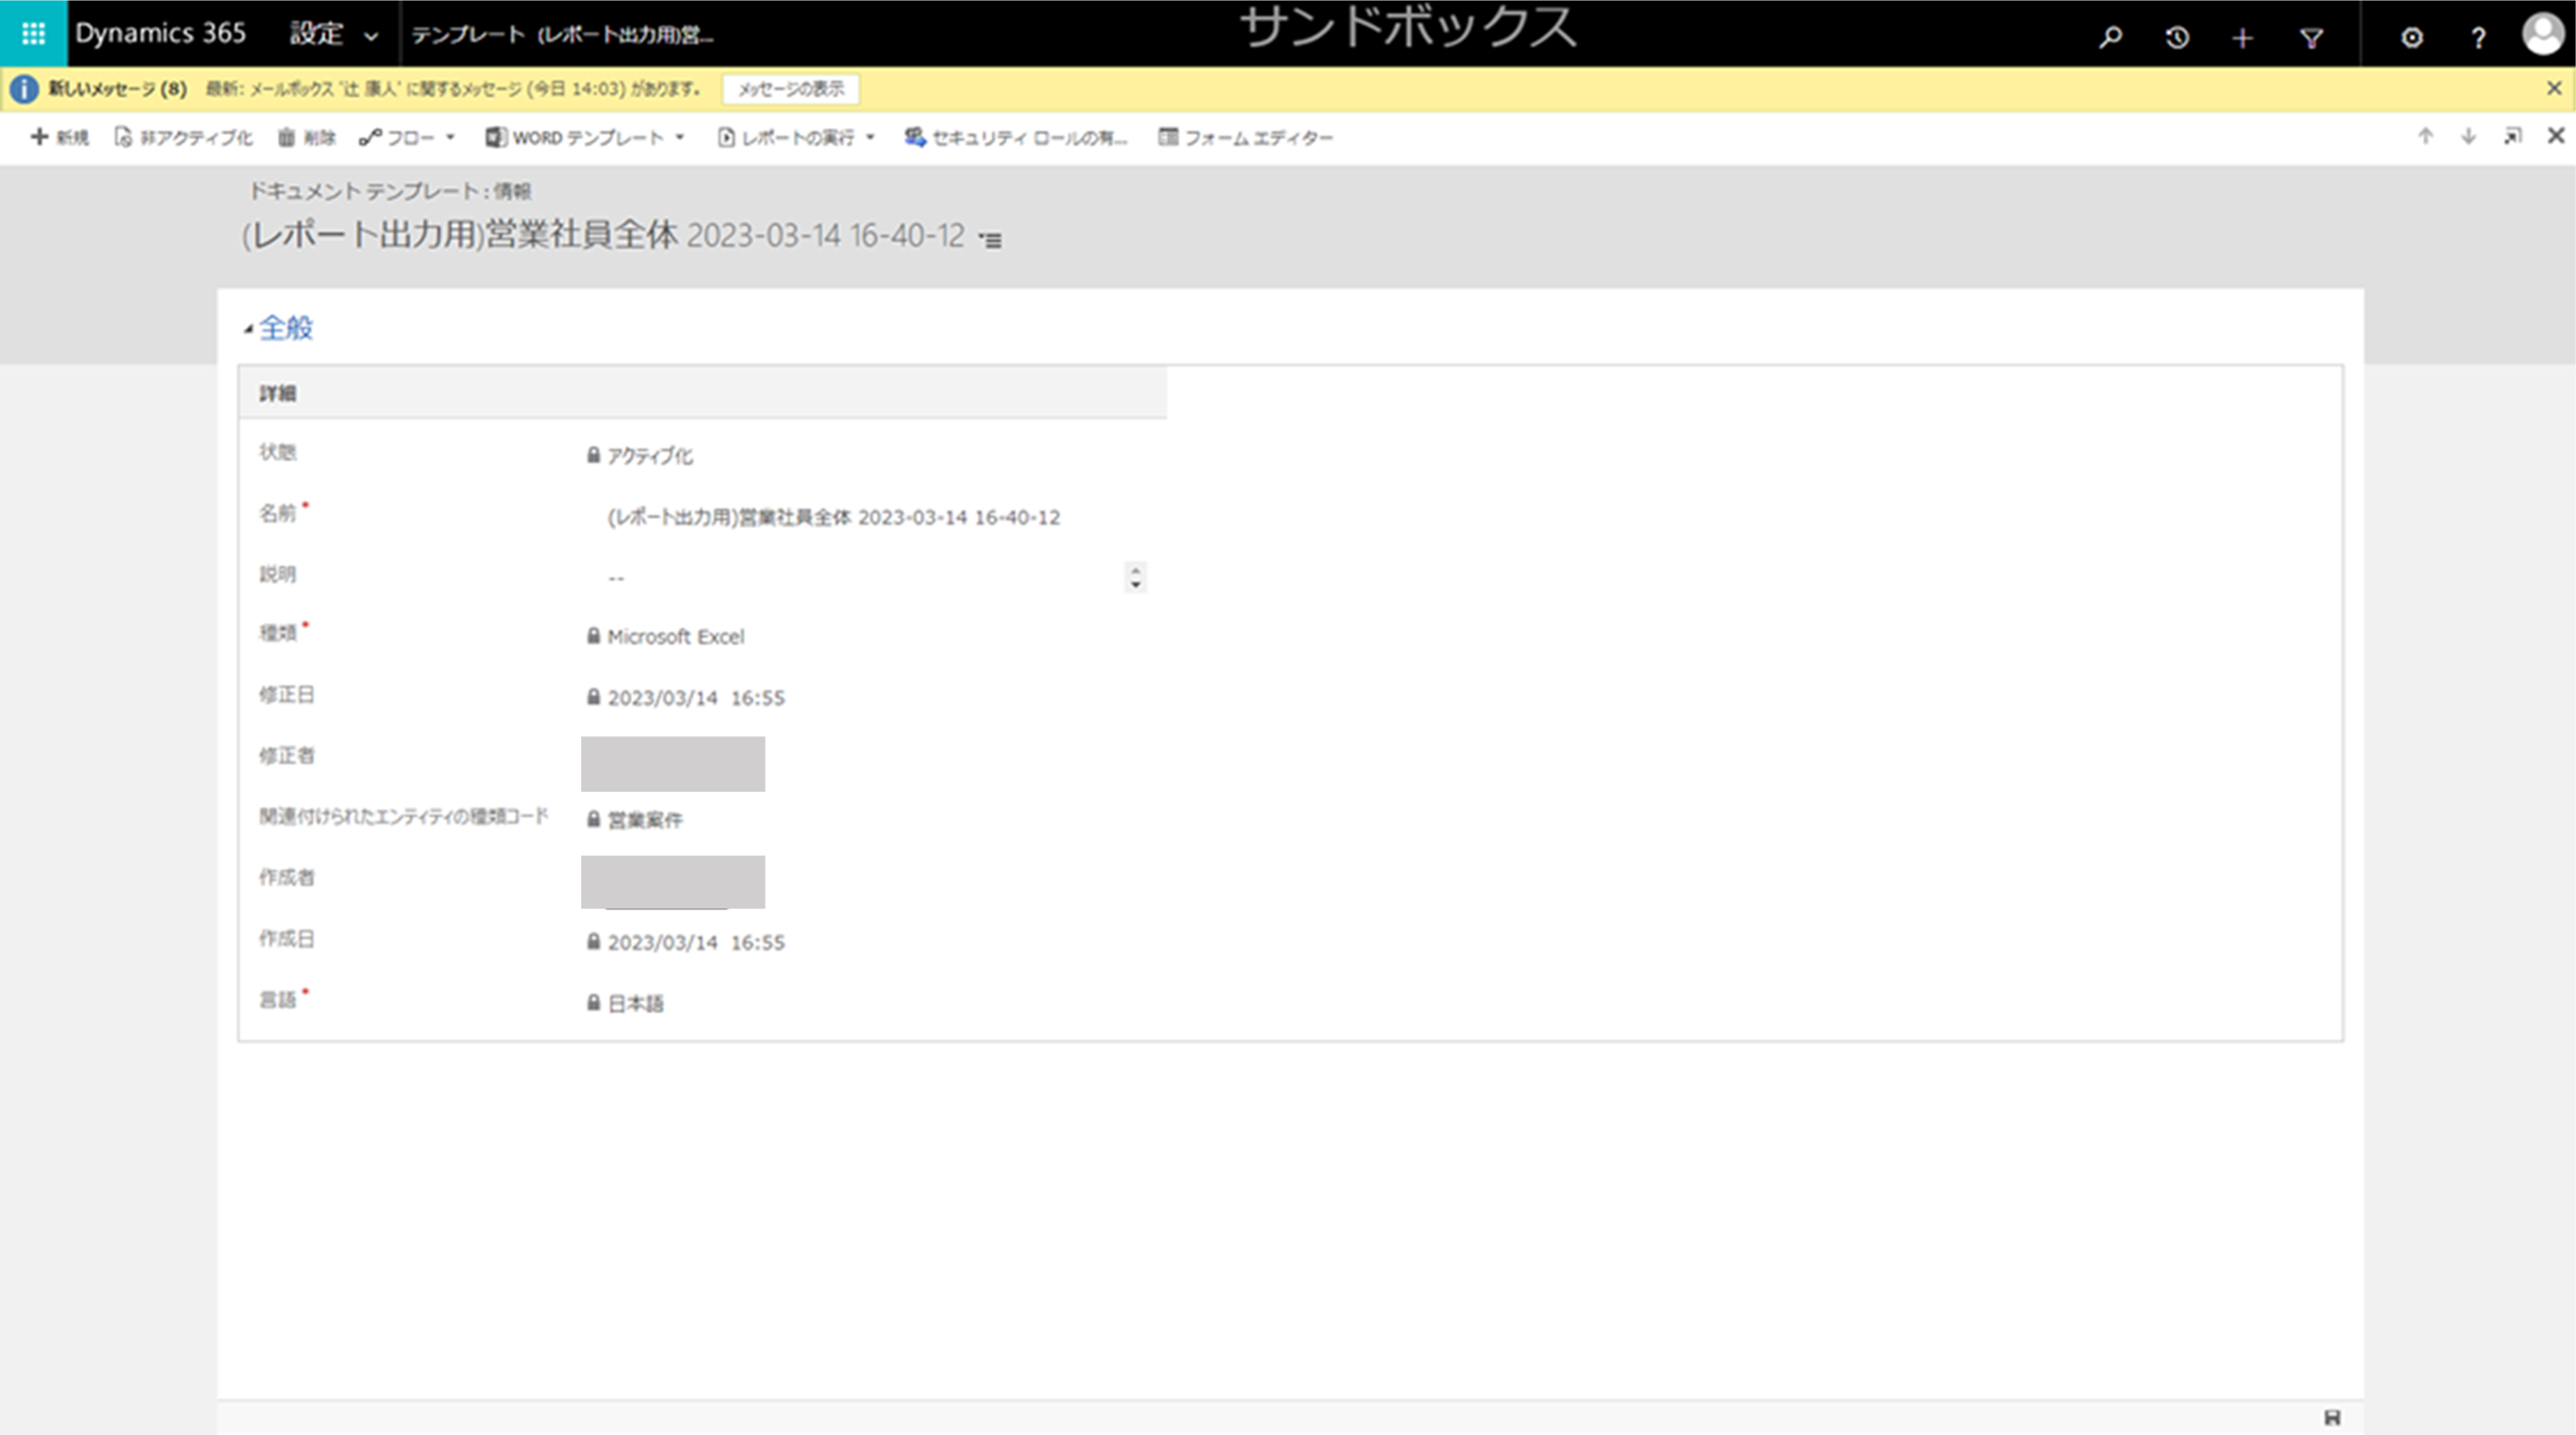Click 作成日 value 2023/03/14 16:55
The height and width of the screenshot is (1435, 2576).
pyautogui.click(x=696, y=943)
